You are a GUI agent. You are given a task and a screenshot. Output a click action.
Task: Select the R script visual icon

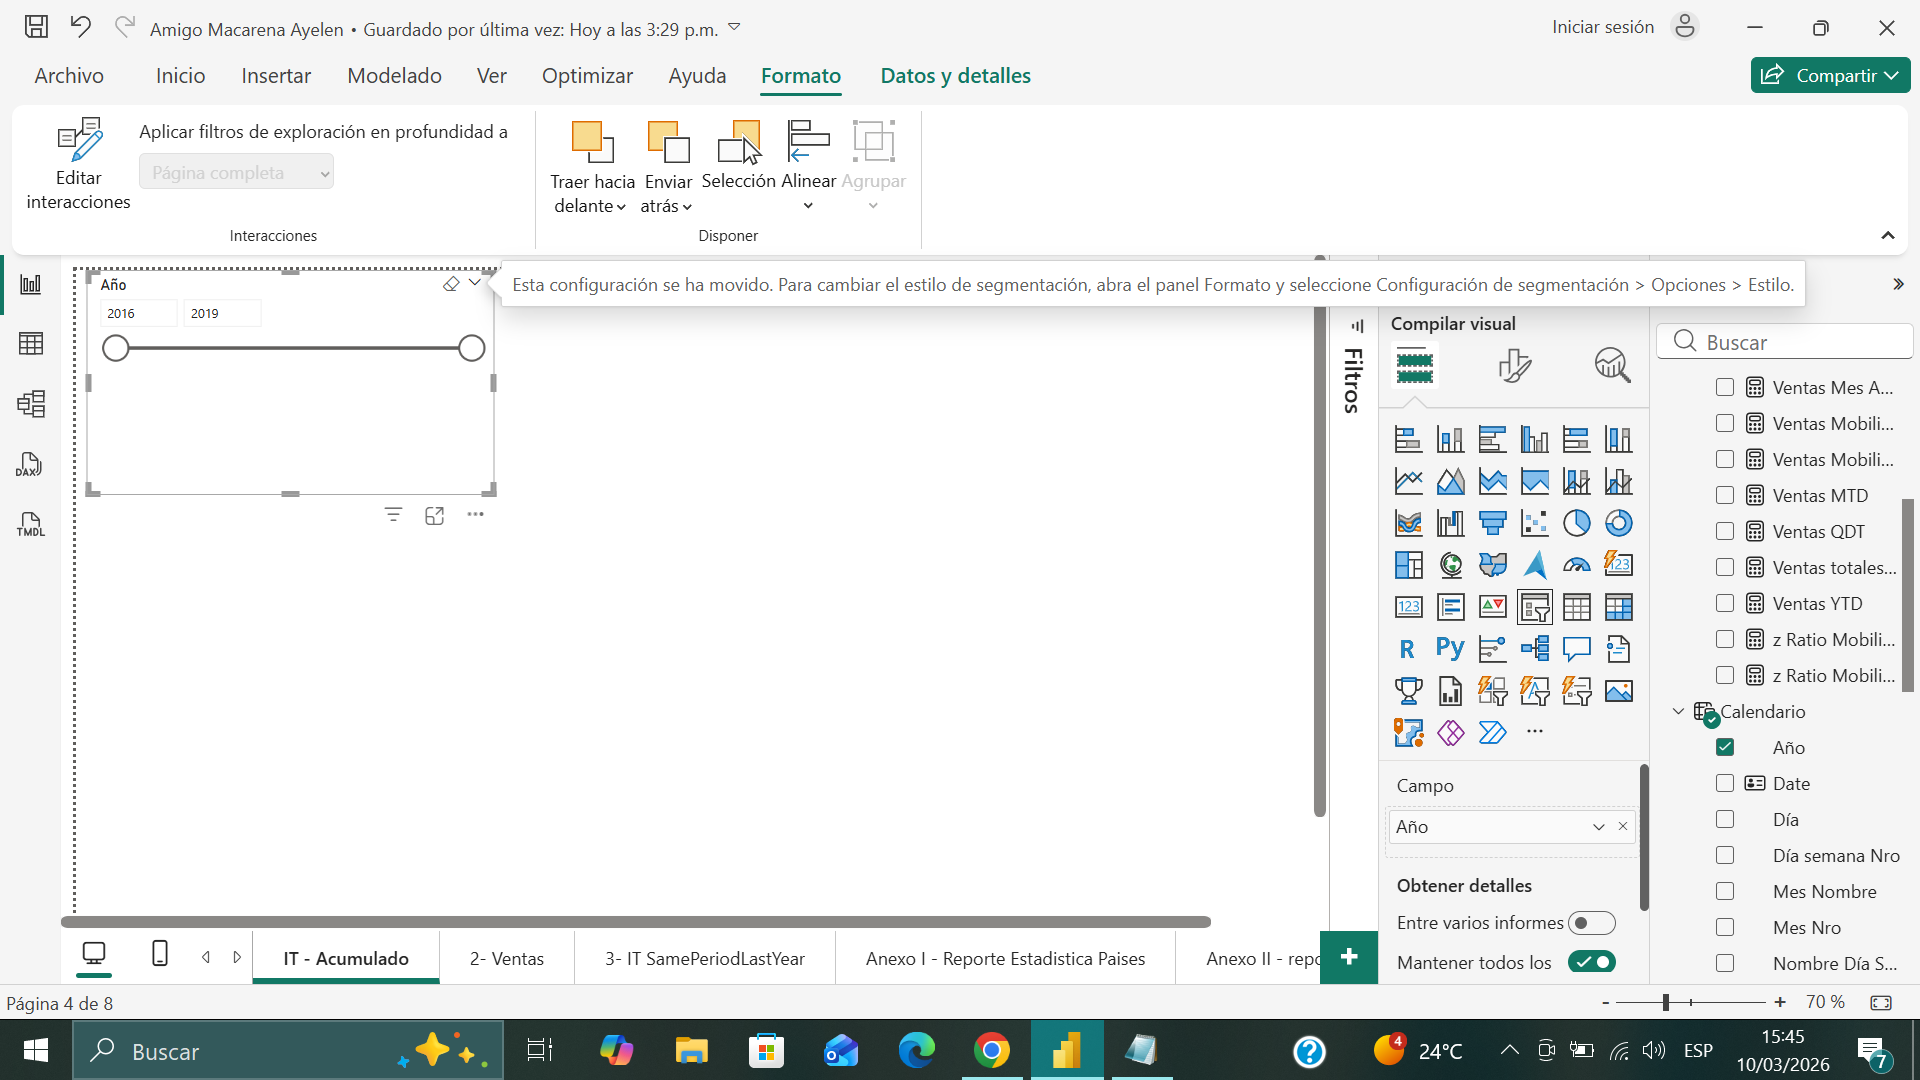click(1407, 649)
